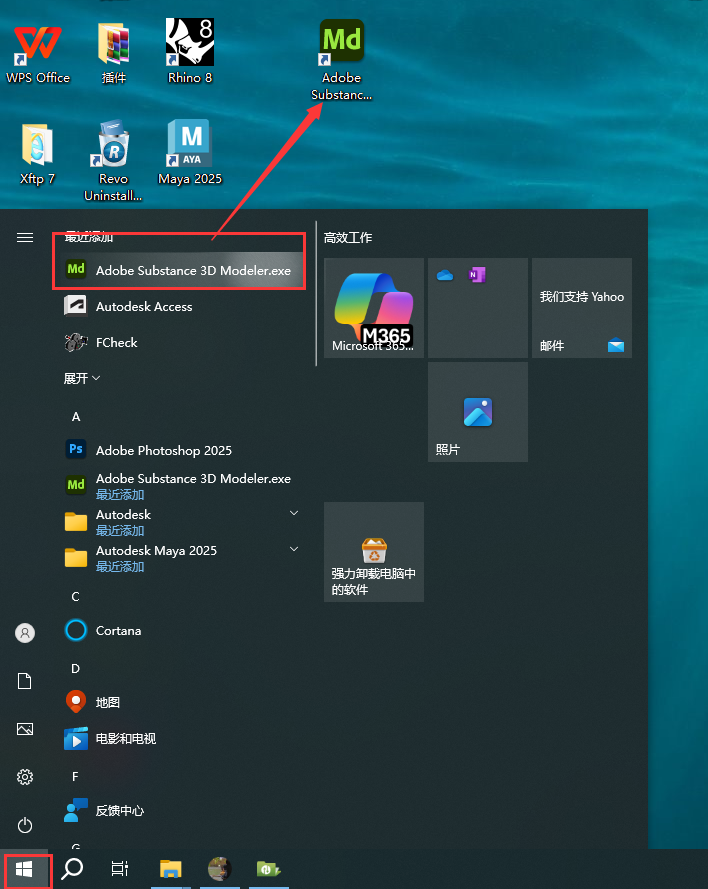Open the 插件 folder on desktop
This screenshot has height=889, width=708.
[x=113, y=52]
